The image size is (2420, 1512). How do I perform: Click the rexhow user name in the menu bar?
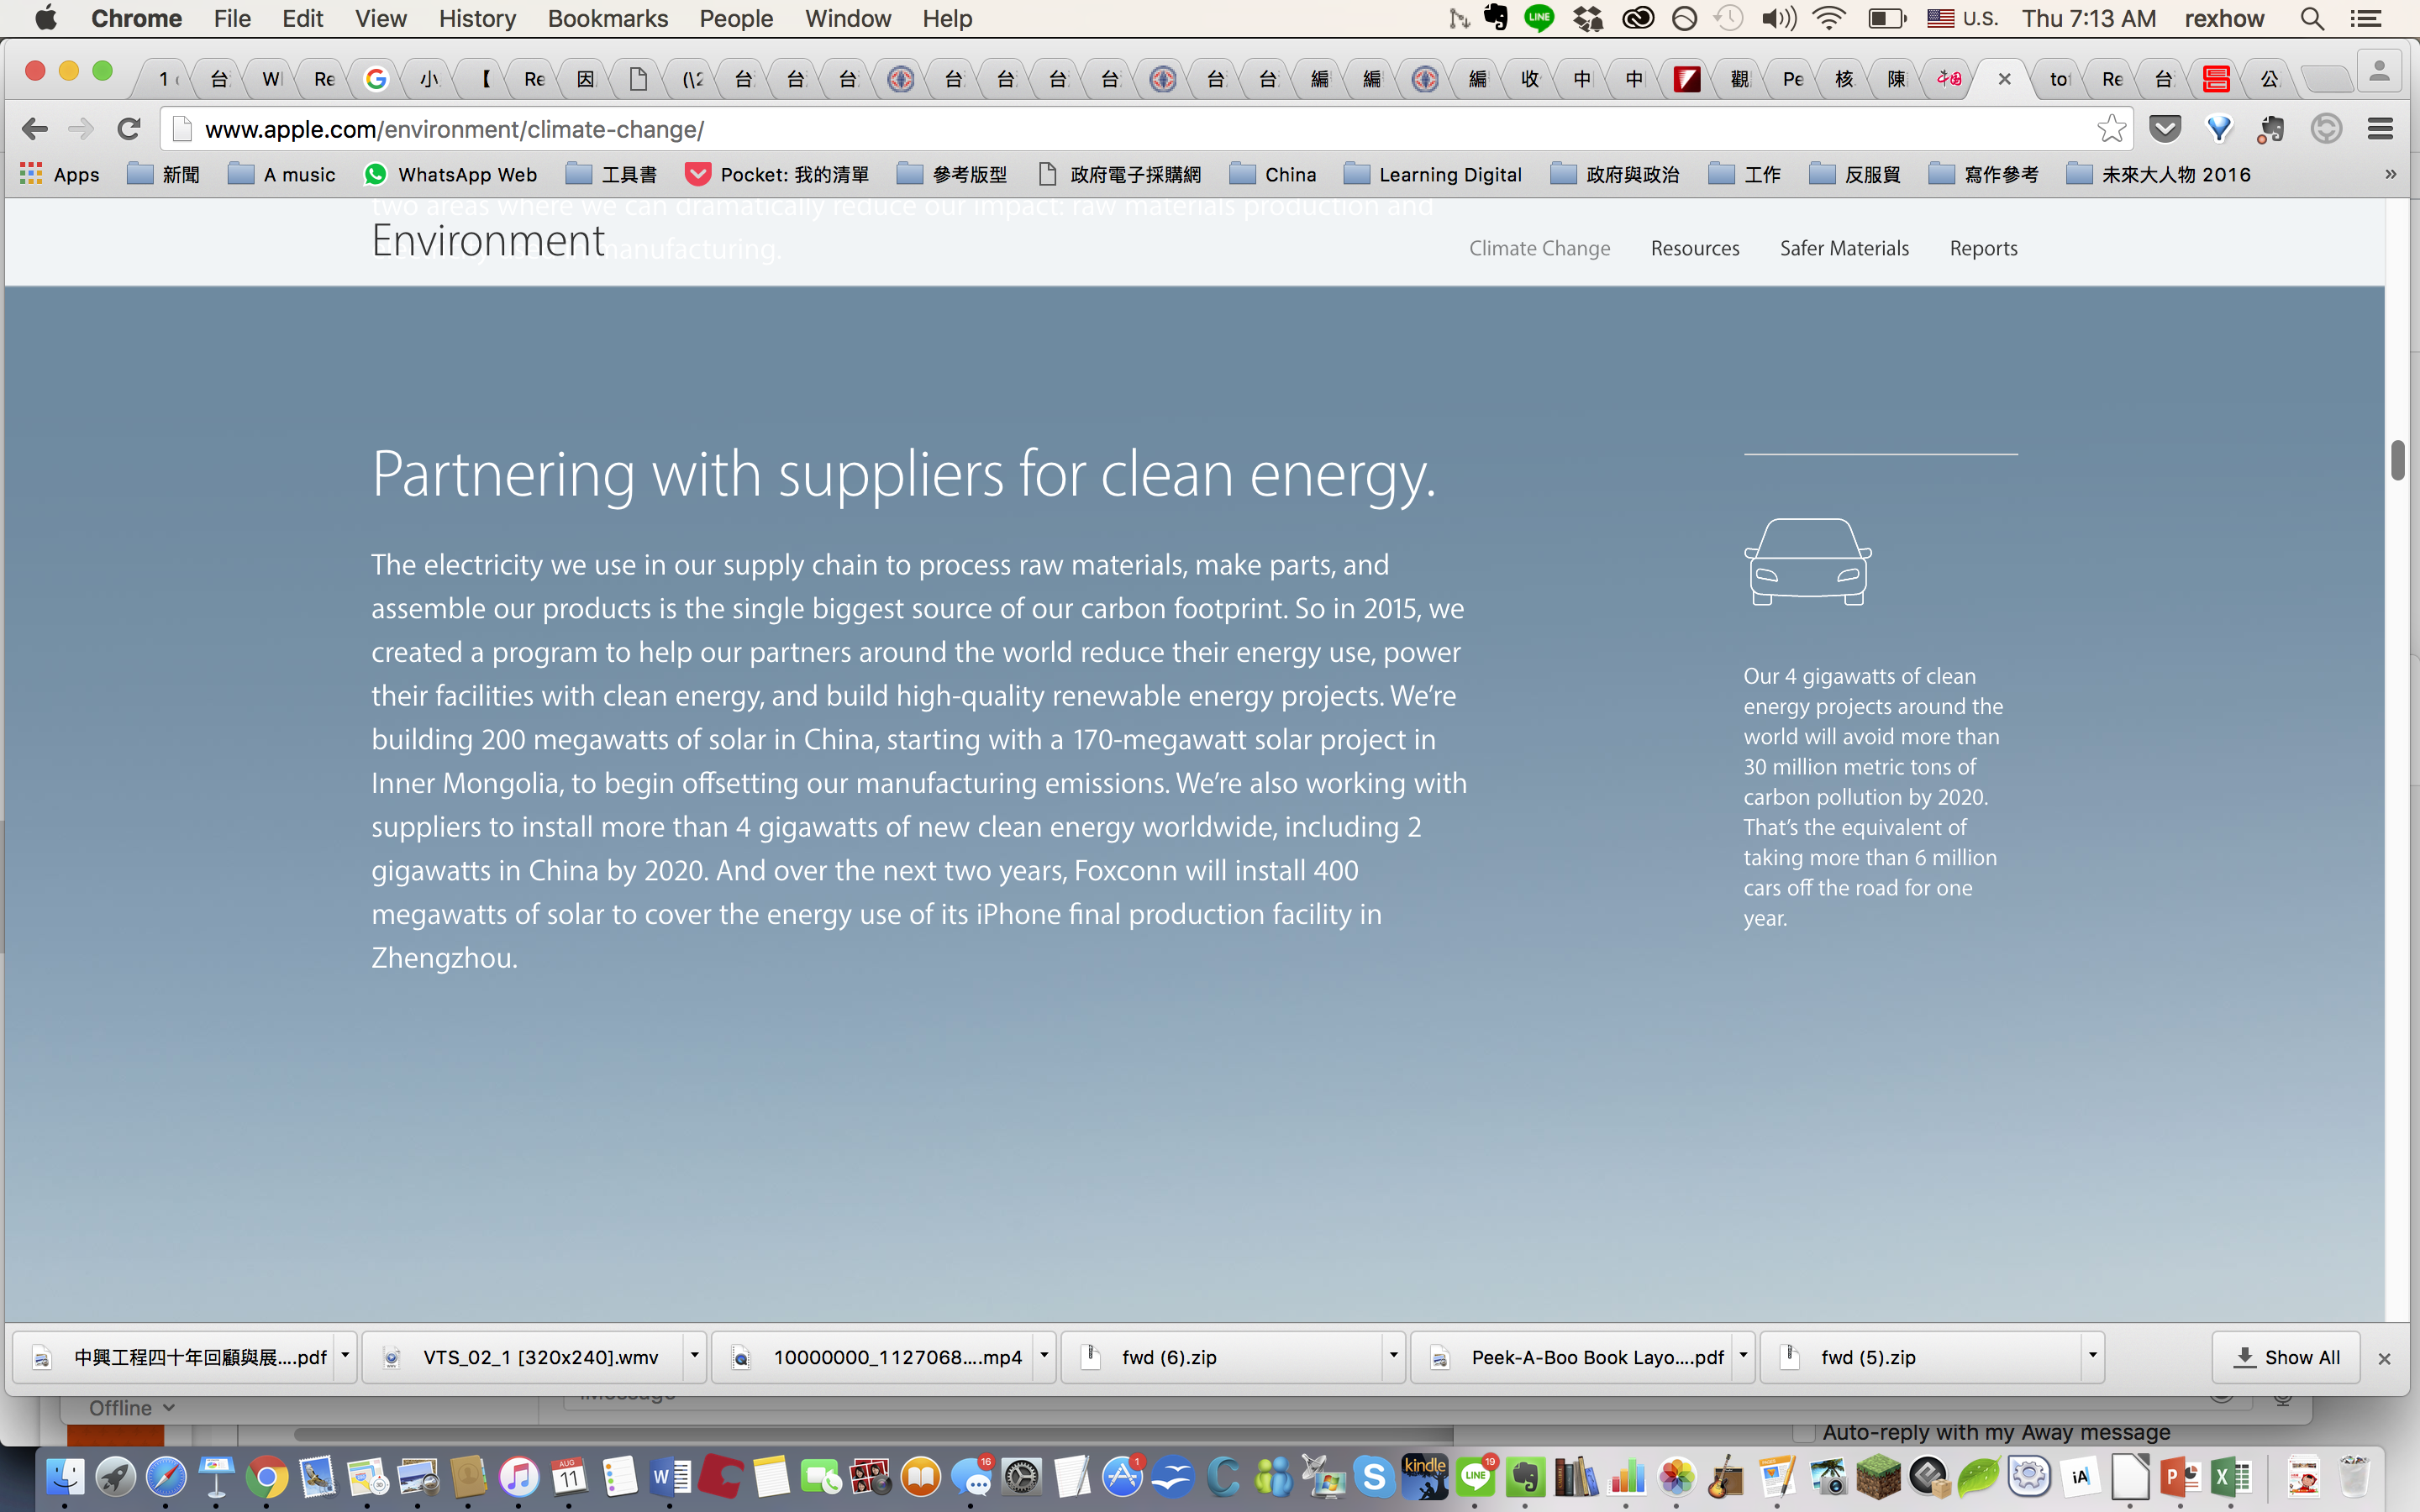2223,19
